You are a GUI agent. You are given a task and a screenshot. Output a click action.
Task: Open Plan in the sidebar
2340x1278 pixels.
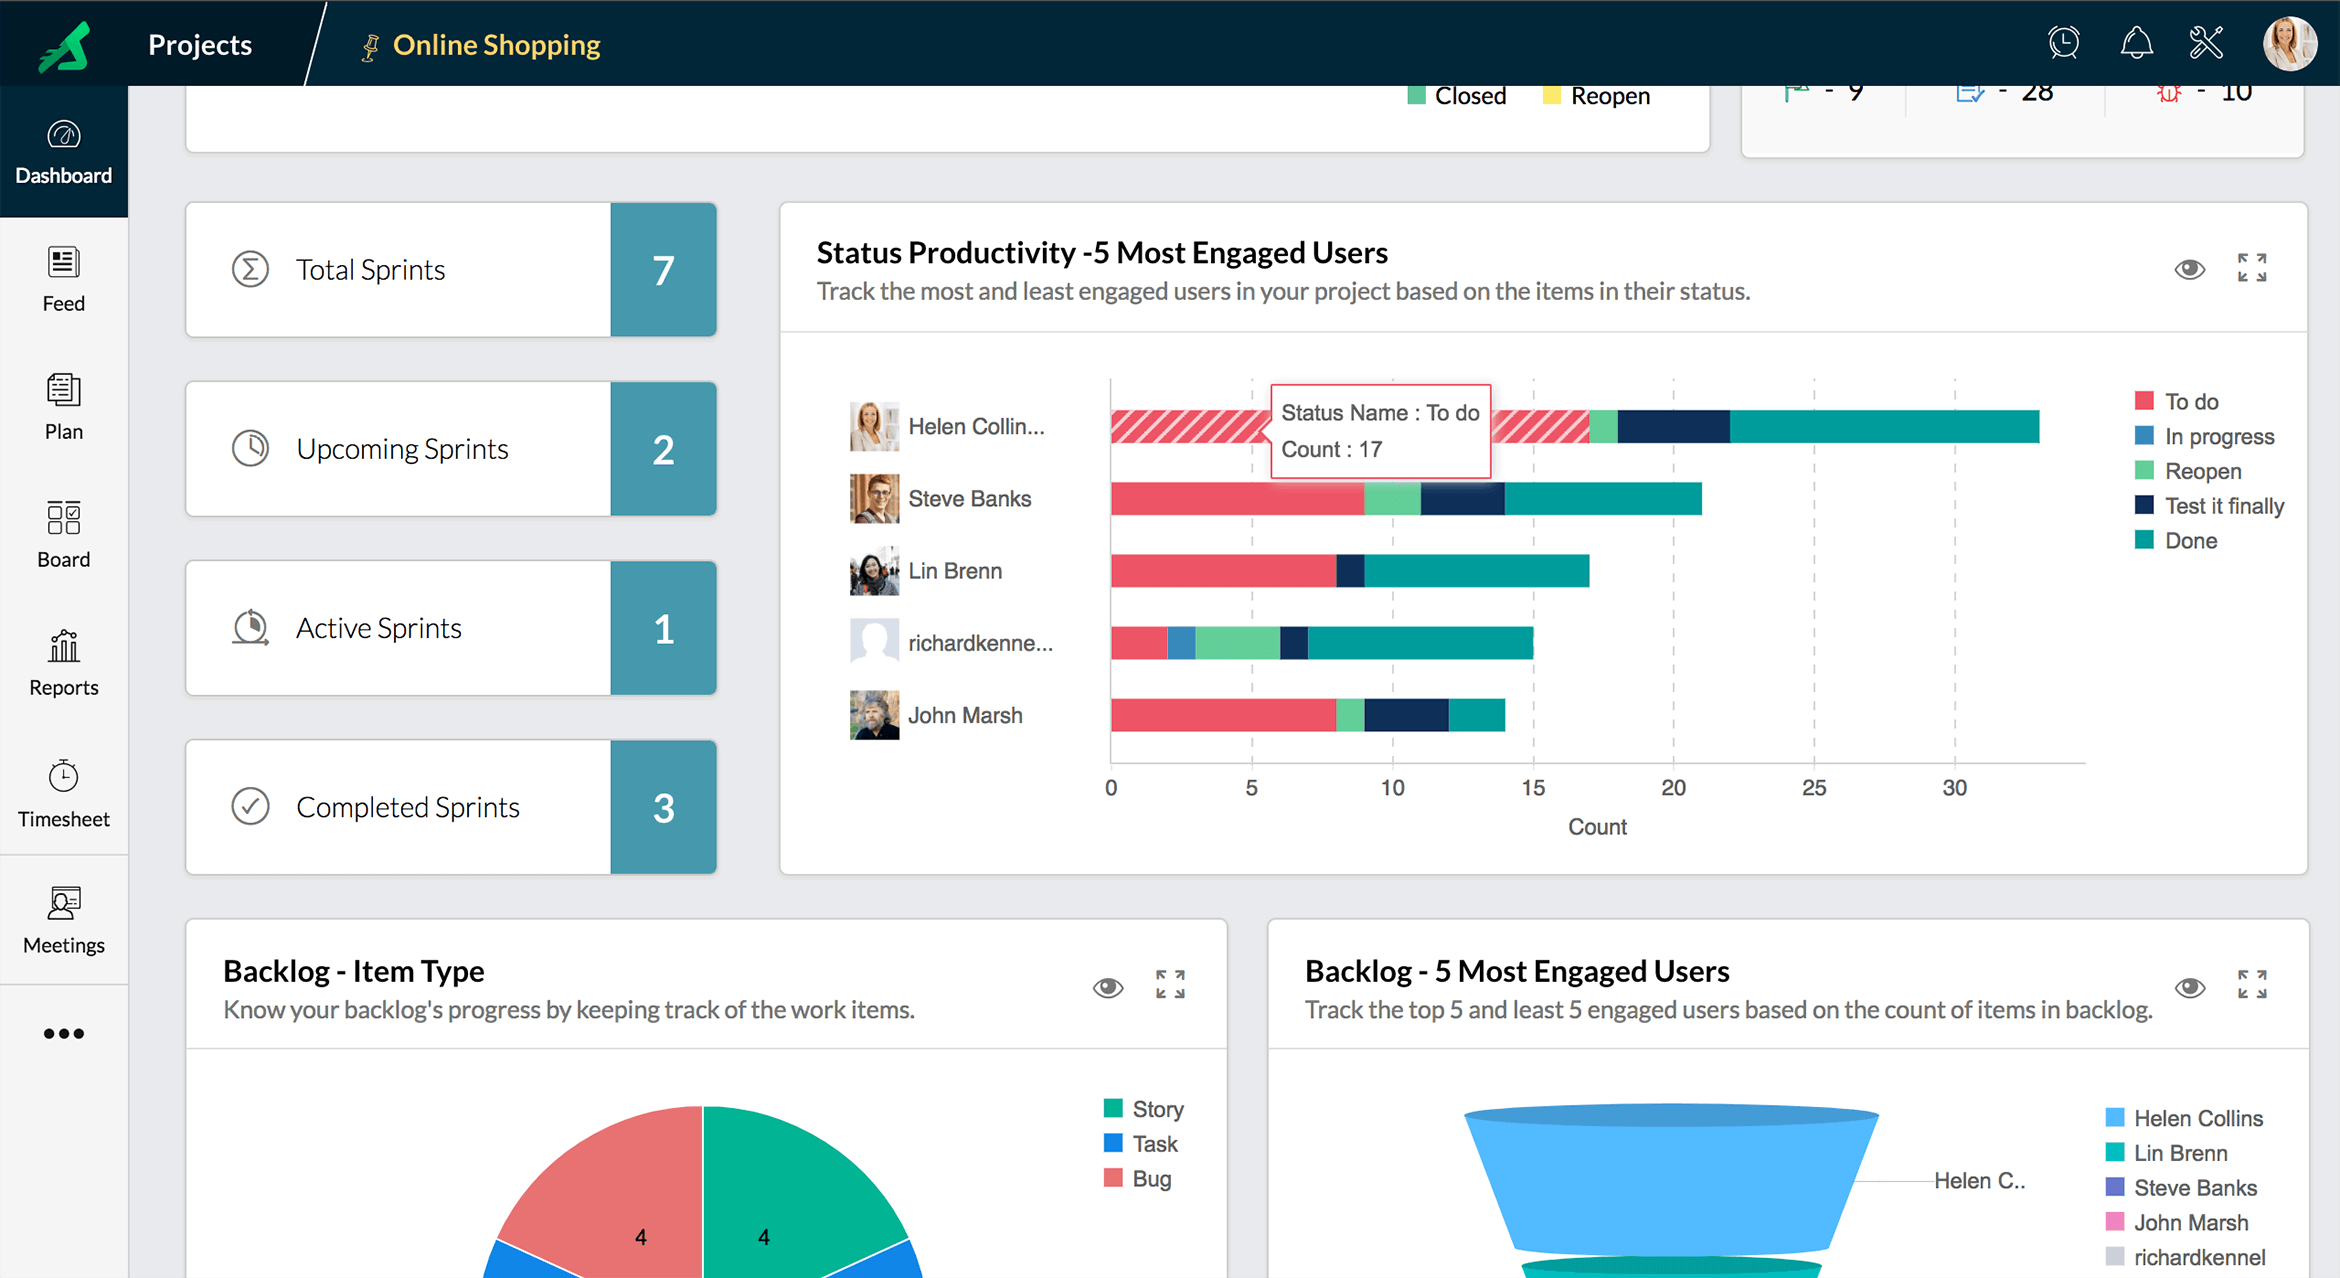tap(64, 408)
